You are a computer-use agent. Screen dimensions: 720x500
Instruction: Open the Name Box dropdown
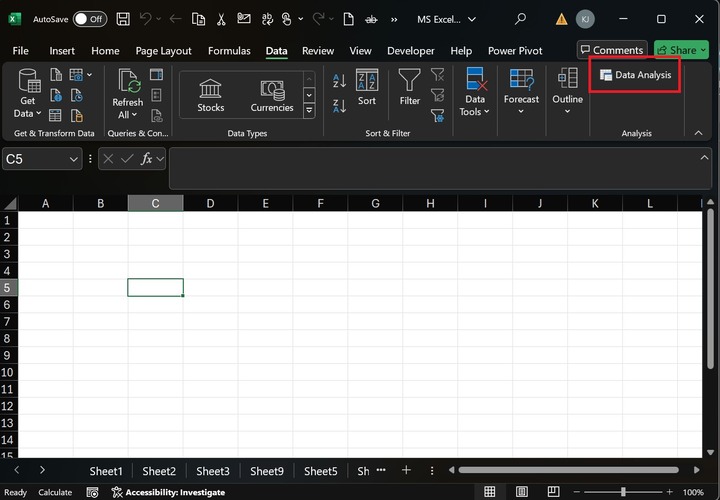(x=74, y=159)
